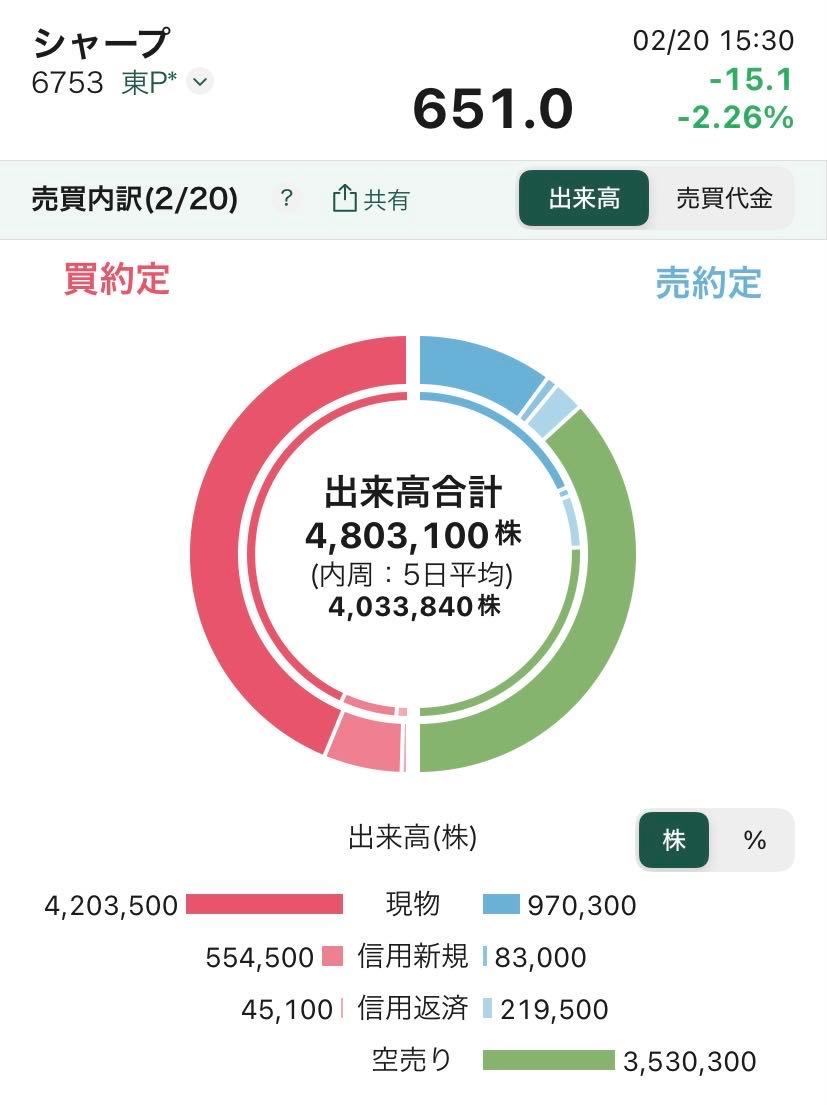
Task: Click the pink 信用新規 buy bar
Action: click(x=333, y=957)
